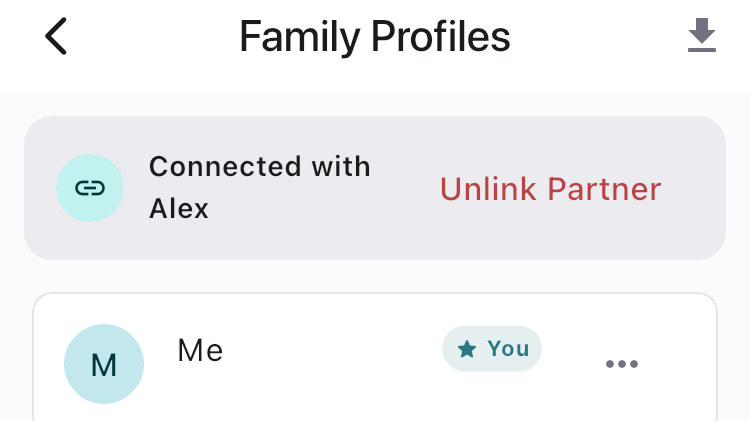Open the Me profile card
The width and height of the screenshot is (750, 421).
375,357
